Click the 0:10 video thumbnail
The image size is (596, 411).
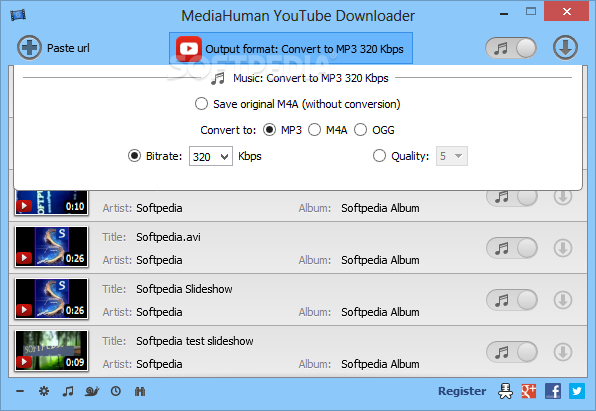click(51, 203)
